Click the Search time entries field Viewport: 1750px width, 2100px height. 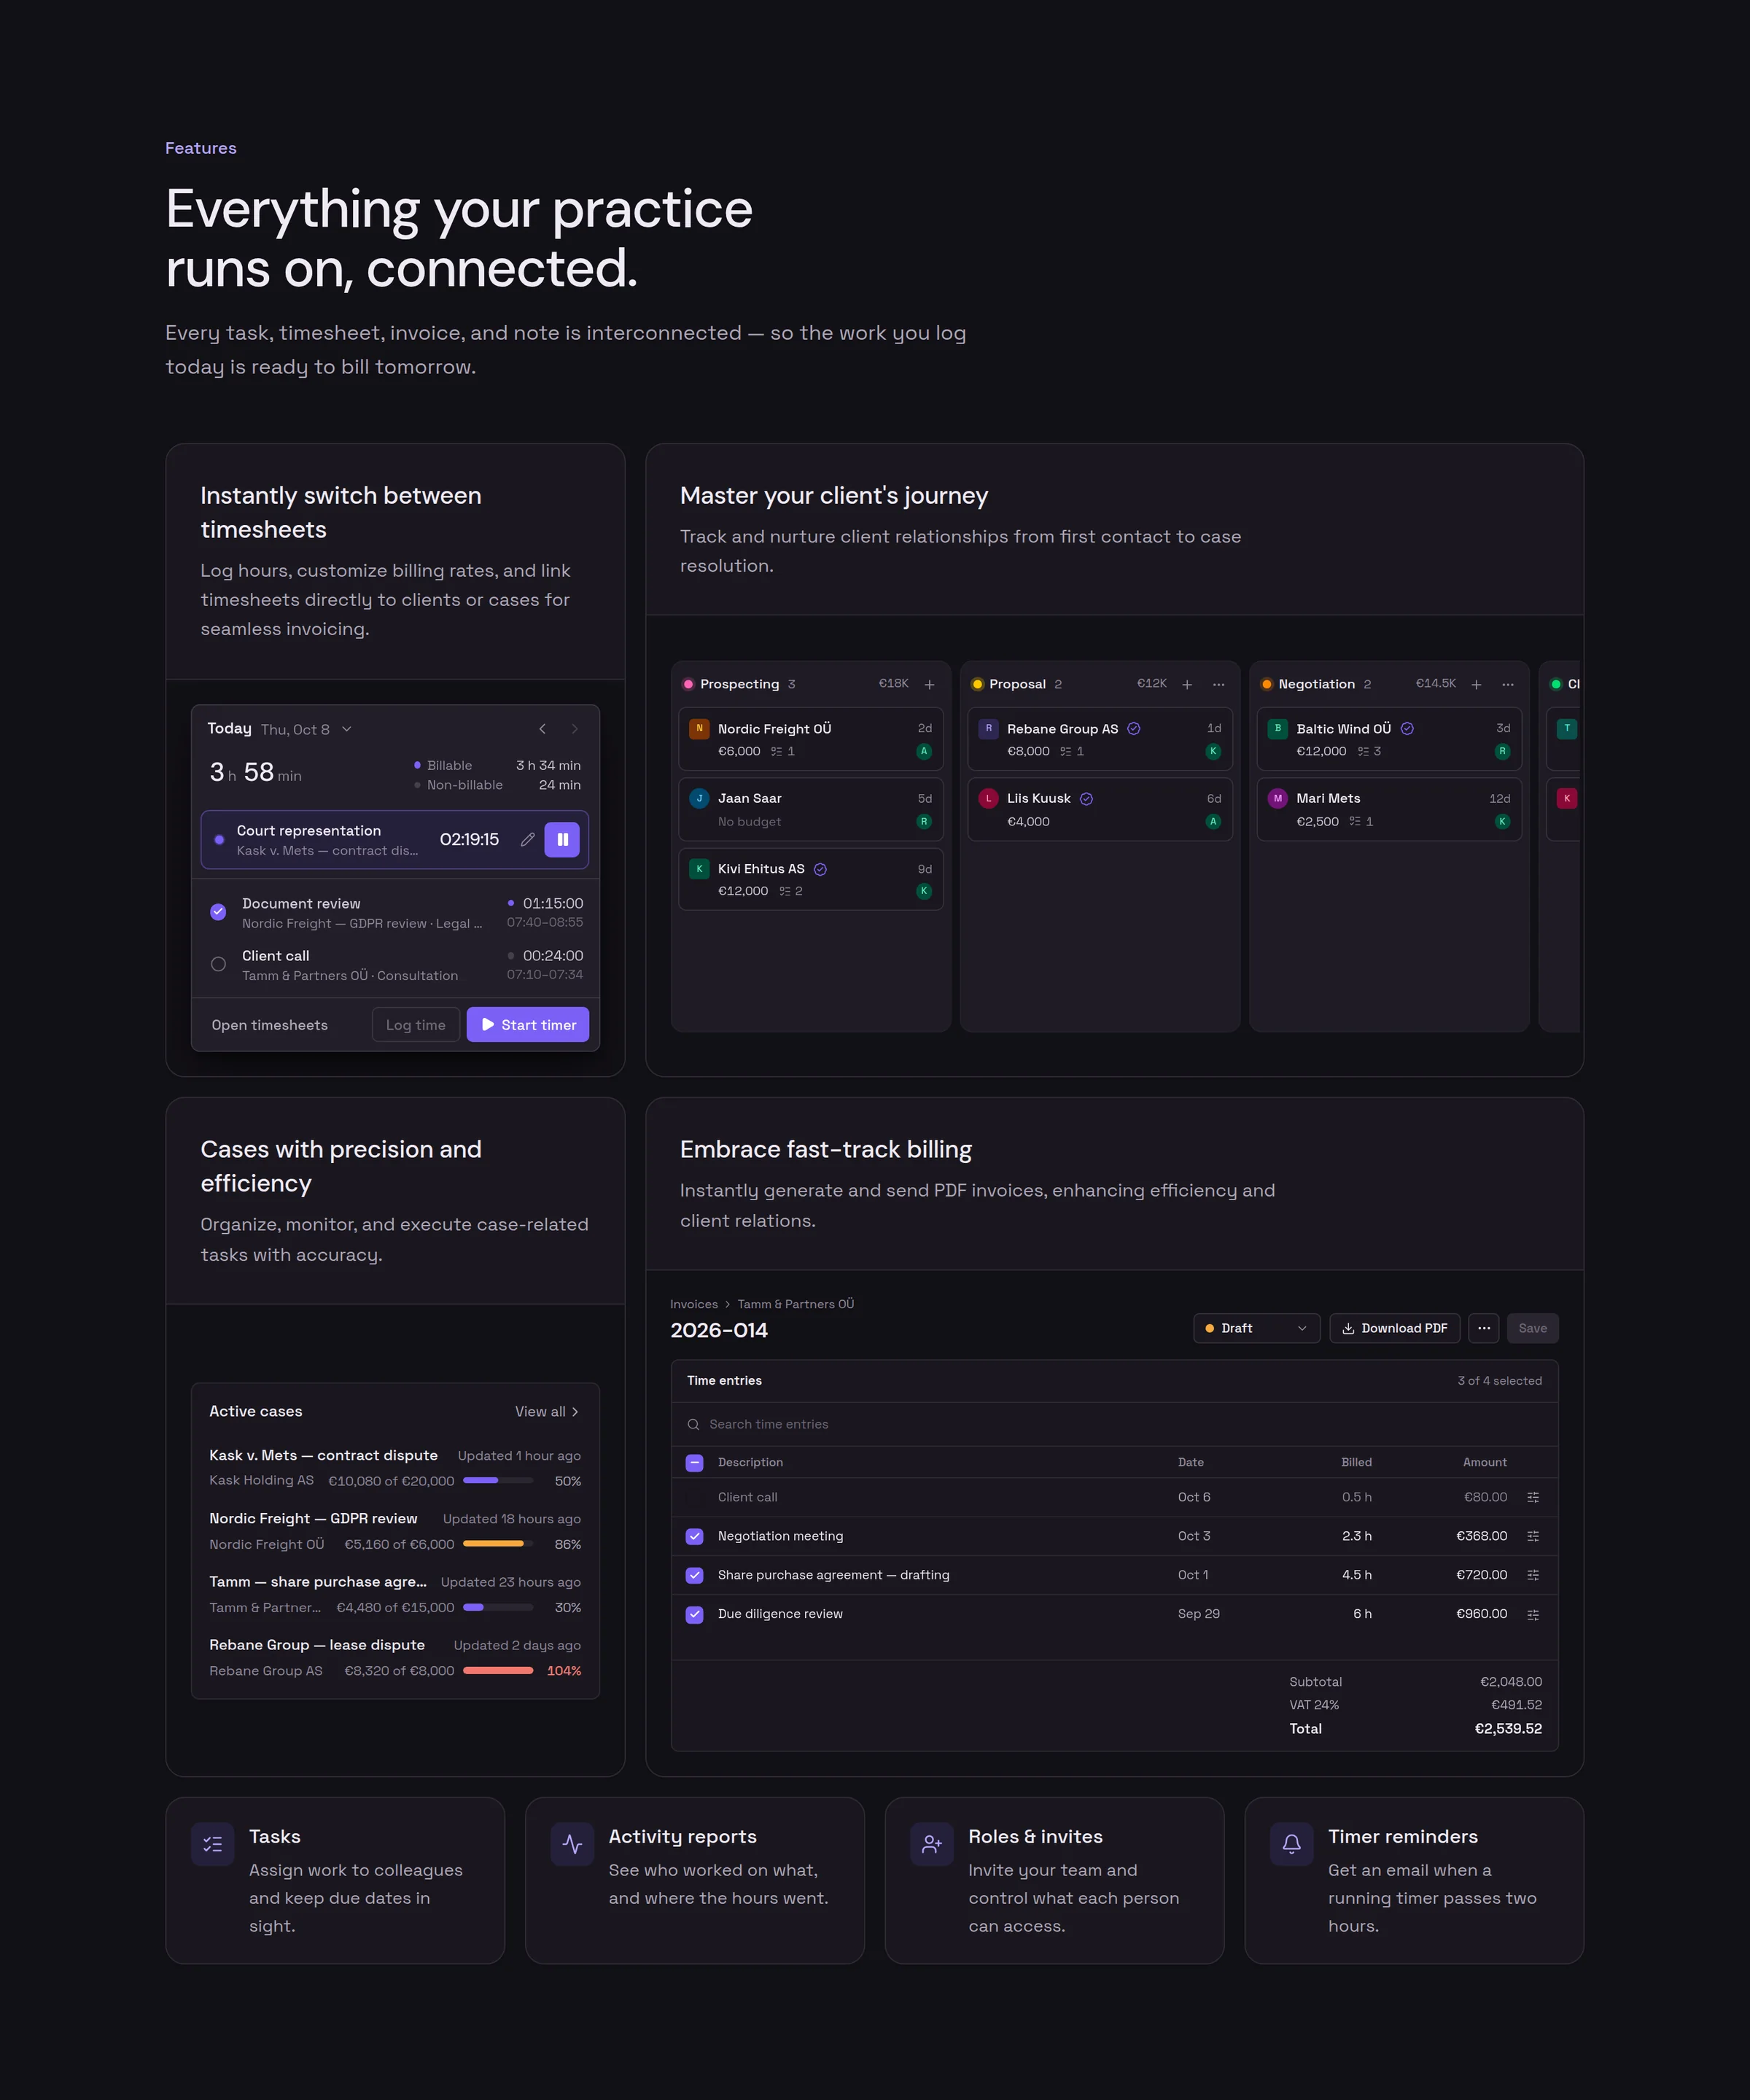click(1114, 1425)
